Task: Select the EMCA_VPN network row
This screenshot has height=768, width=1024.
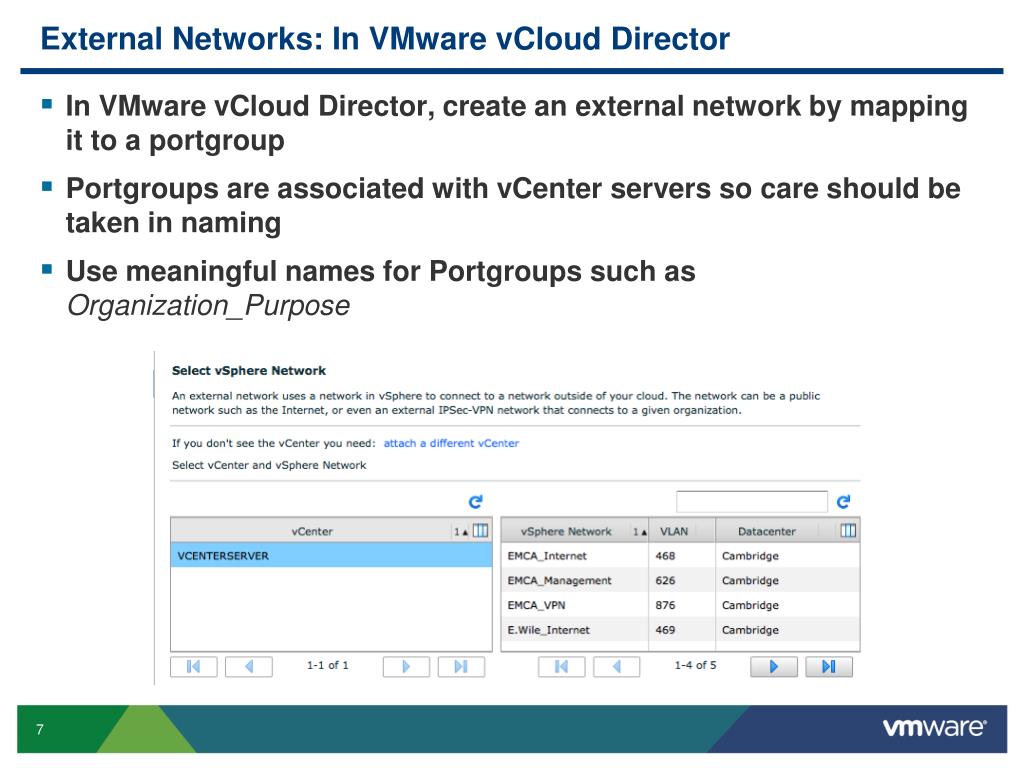Action: [x=680, y=605]
